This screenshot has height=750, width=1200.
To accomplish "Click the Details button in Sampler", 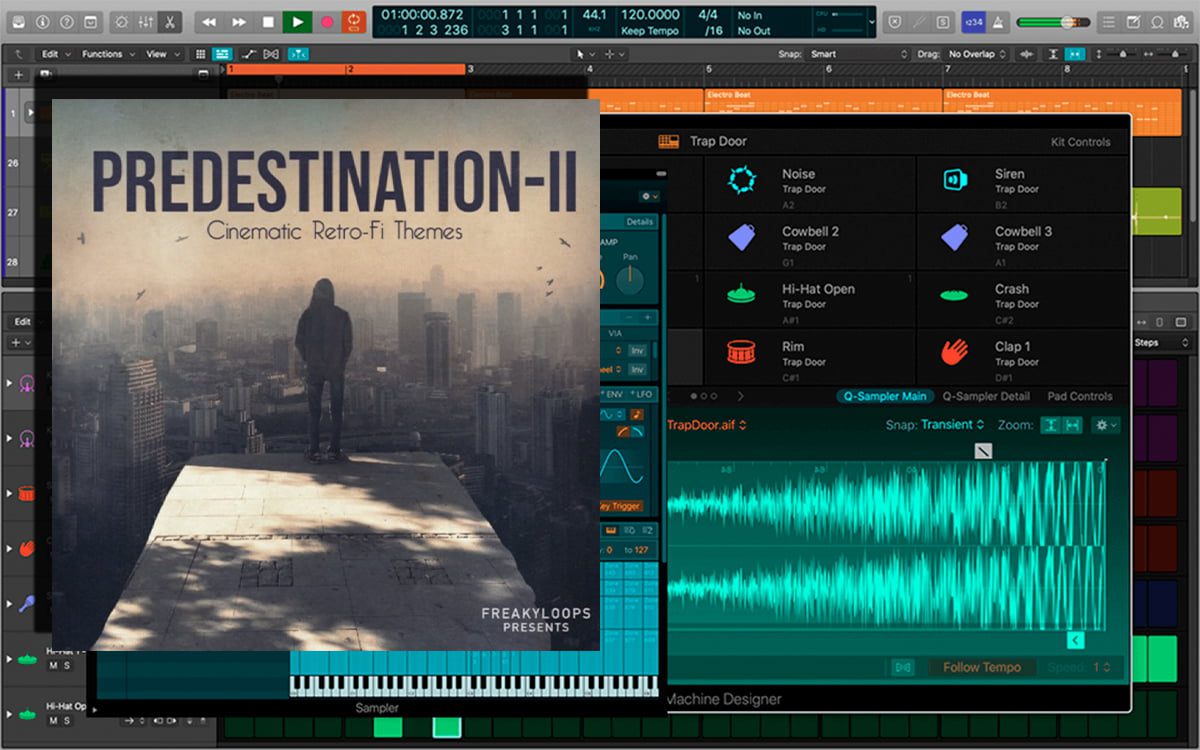I will [x=639, y=222].
